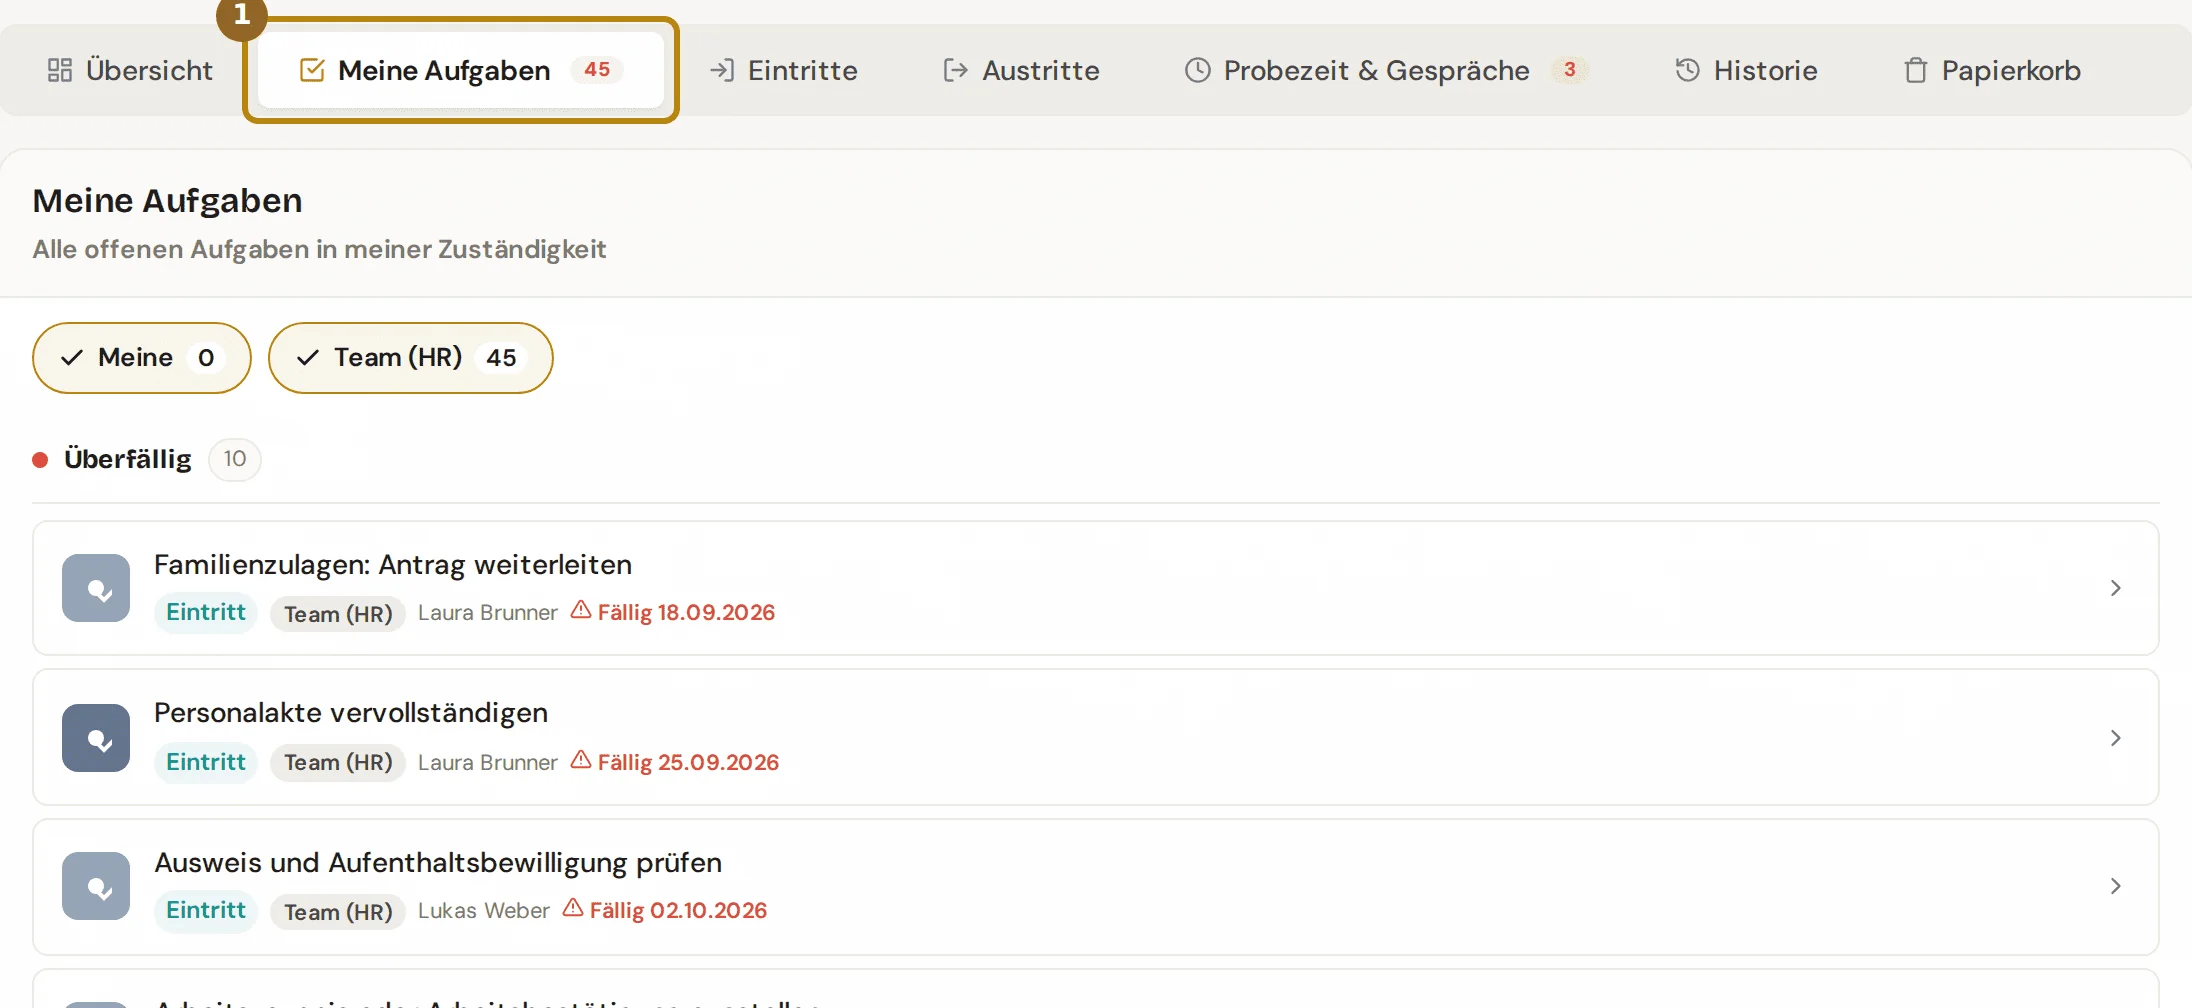2192x1008 pixels.
Task: Open task Familienzulagen: Antrag weiterleiten
Action: tap(1096, 588)
